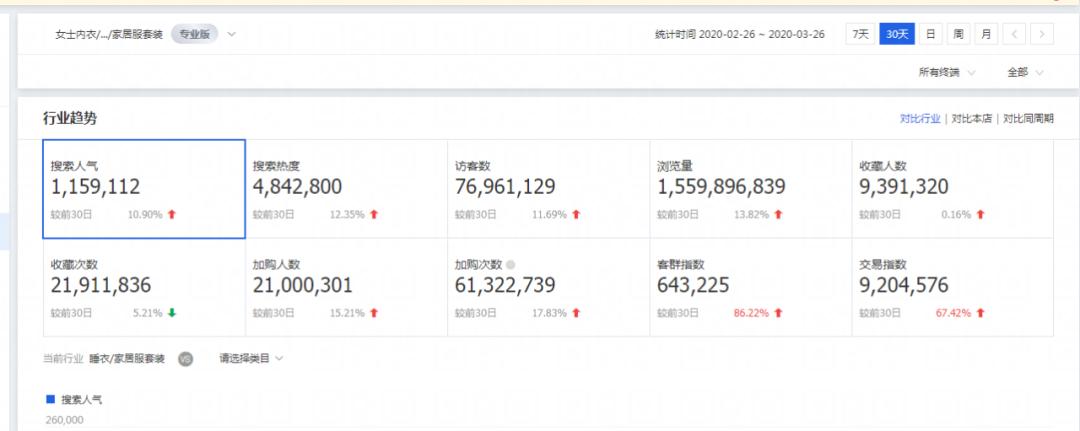Switch to the 日 time granularity

[931, 34]
